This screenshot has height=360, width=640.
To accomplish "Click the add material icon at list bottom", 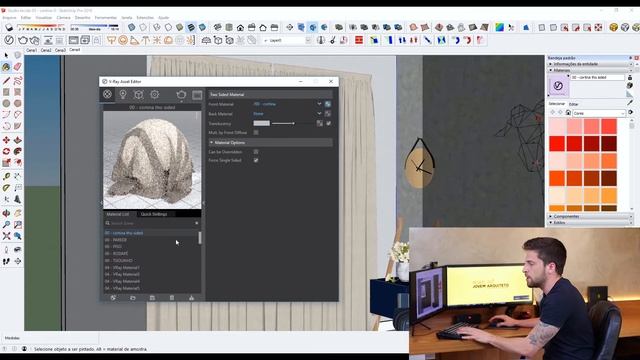I will 113,298.
